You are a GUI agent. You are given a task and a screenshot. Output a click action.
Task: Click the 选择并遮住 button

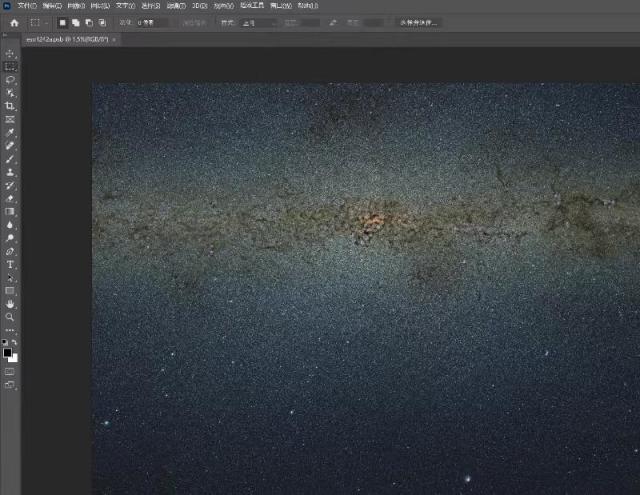coord(418,22)
